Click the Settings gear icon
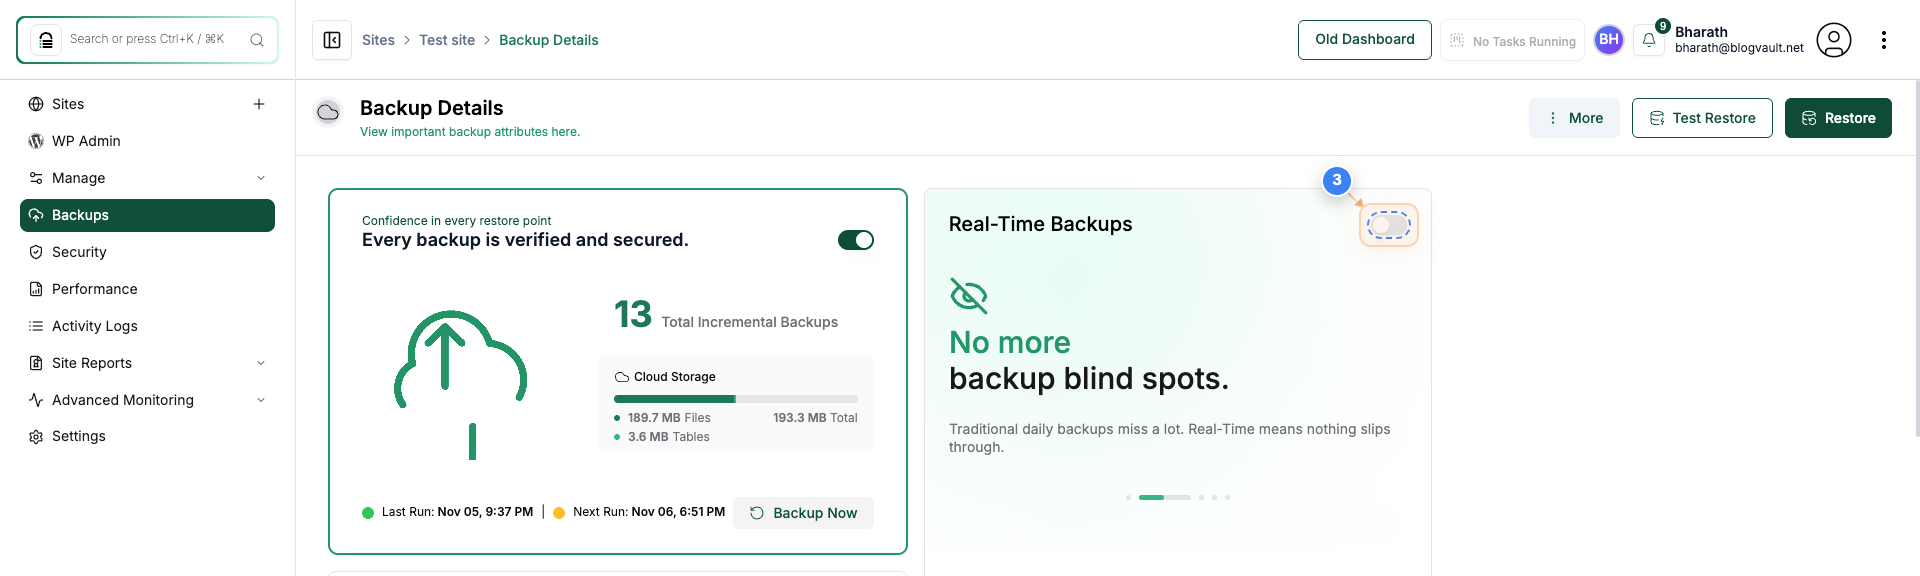Screen dimensions: 1920x576 tap(36, 437)
